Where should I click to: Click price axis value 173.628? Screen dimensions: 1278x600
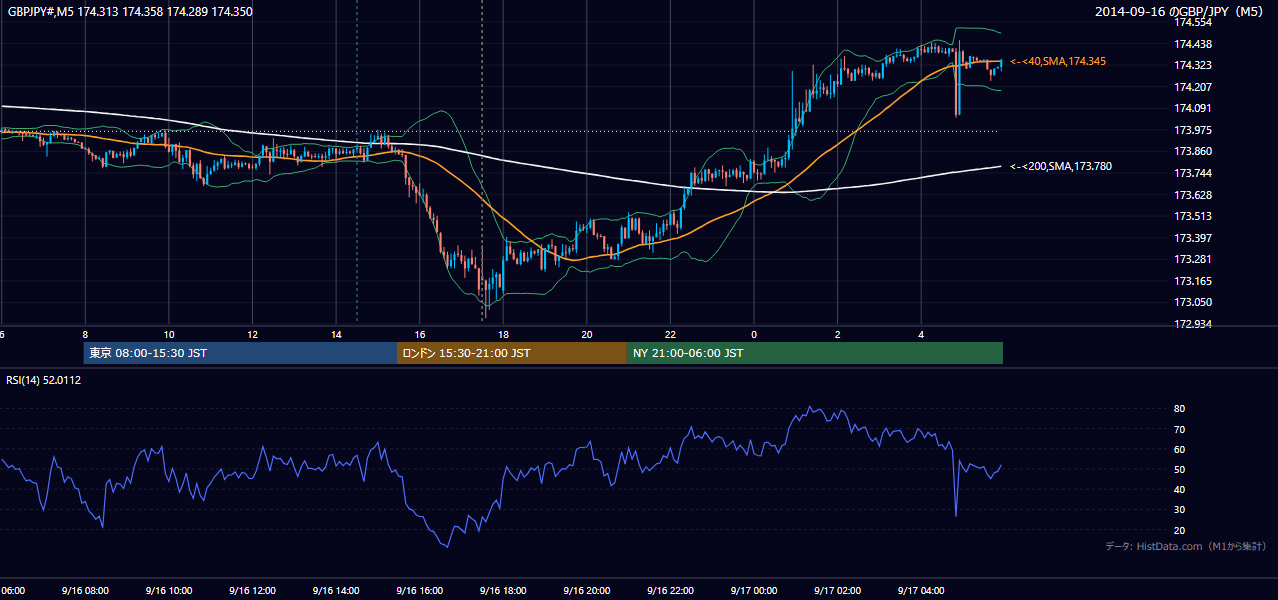click(1192, 195)
